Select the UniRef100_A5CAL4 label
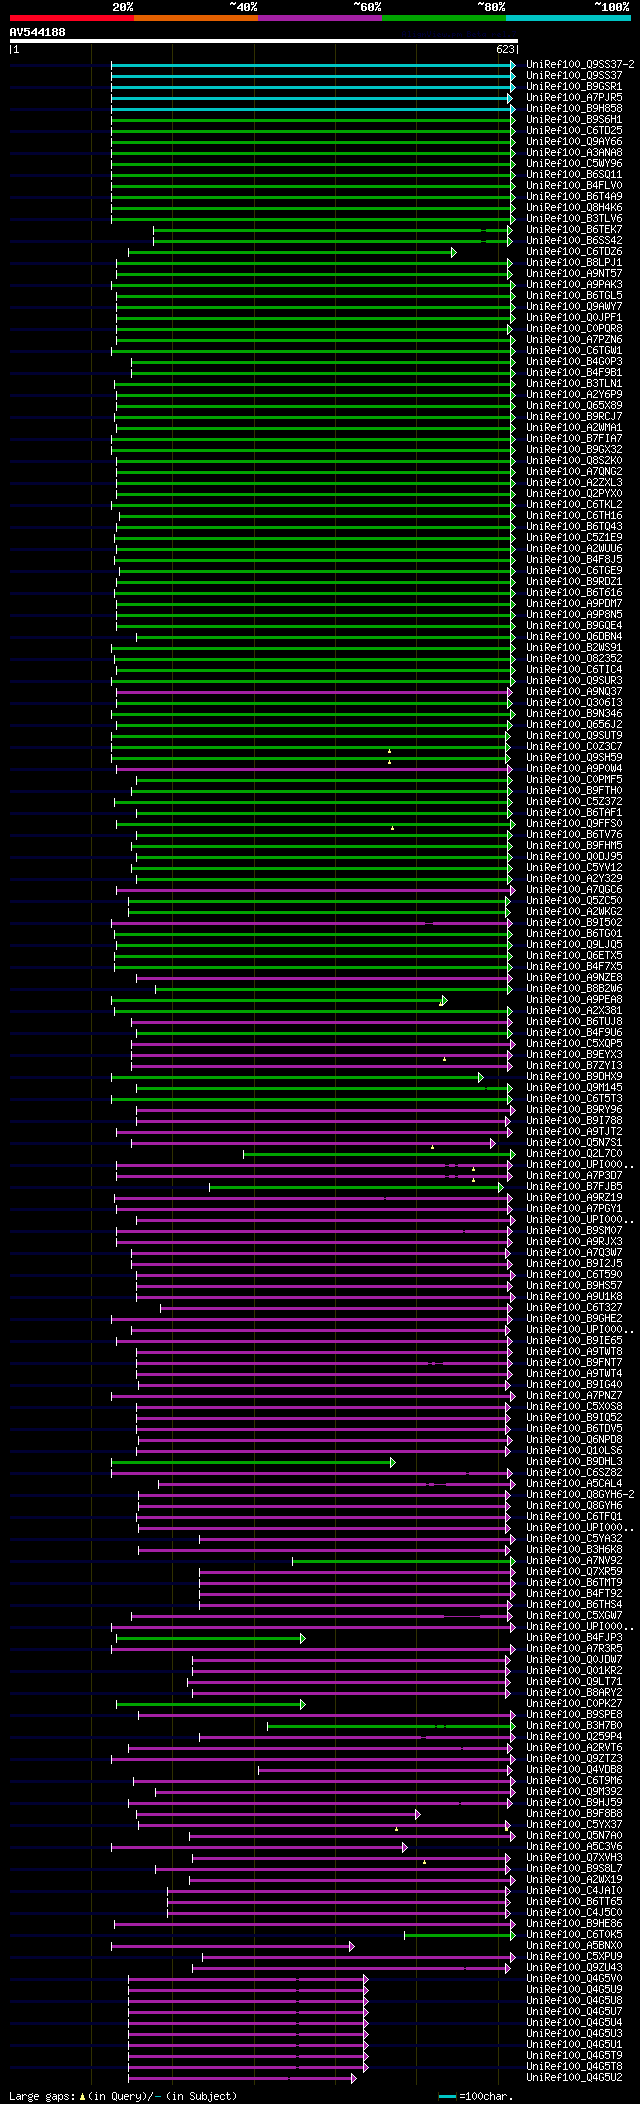Screen dimensions: 640x2104 point(574,1483)
